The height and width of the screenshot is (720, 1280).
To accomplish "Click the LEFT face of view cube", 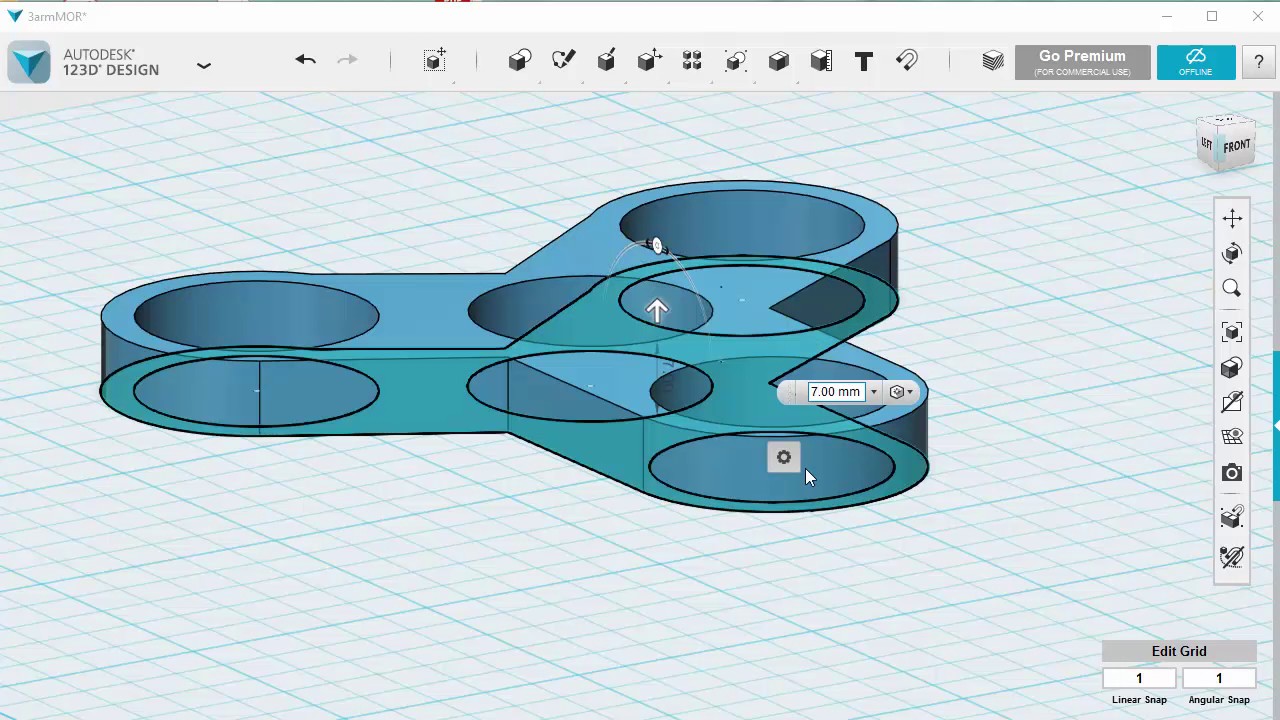I will [x=1207, y=144].
